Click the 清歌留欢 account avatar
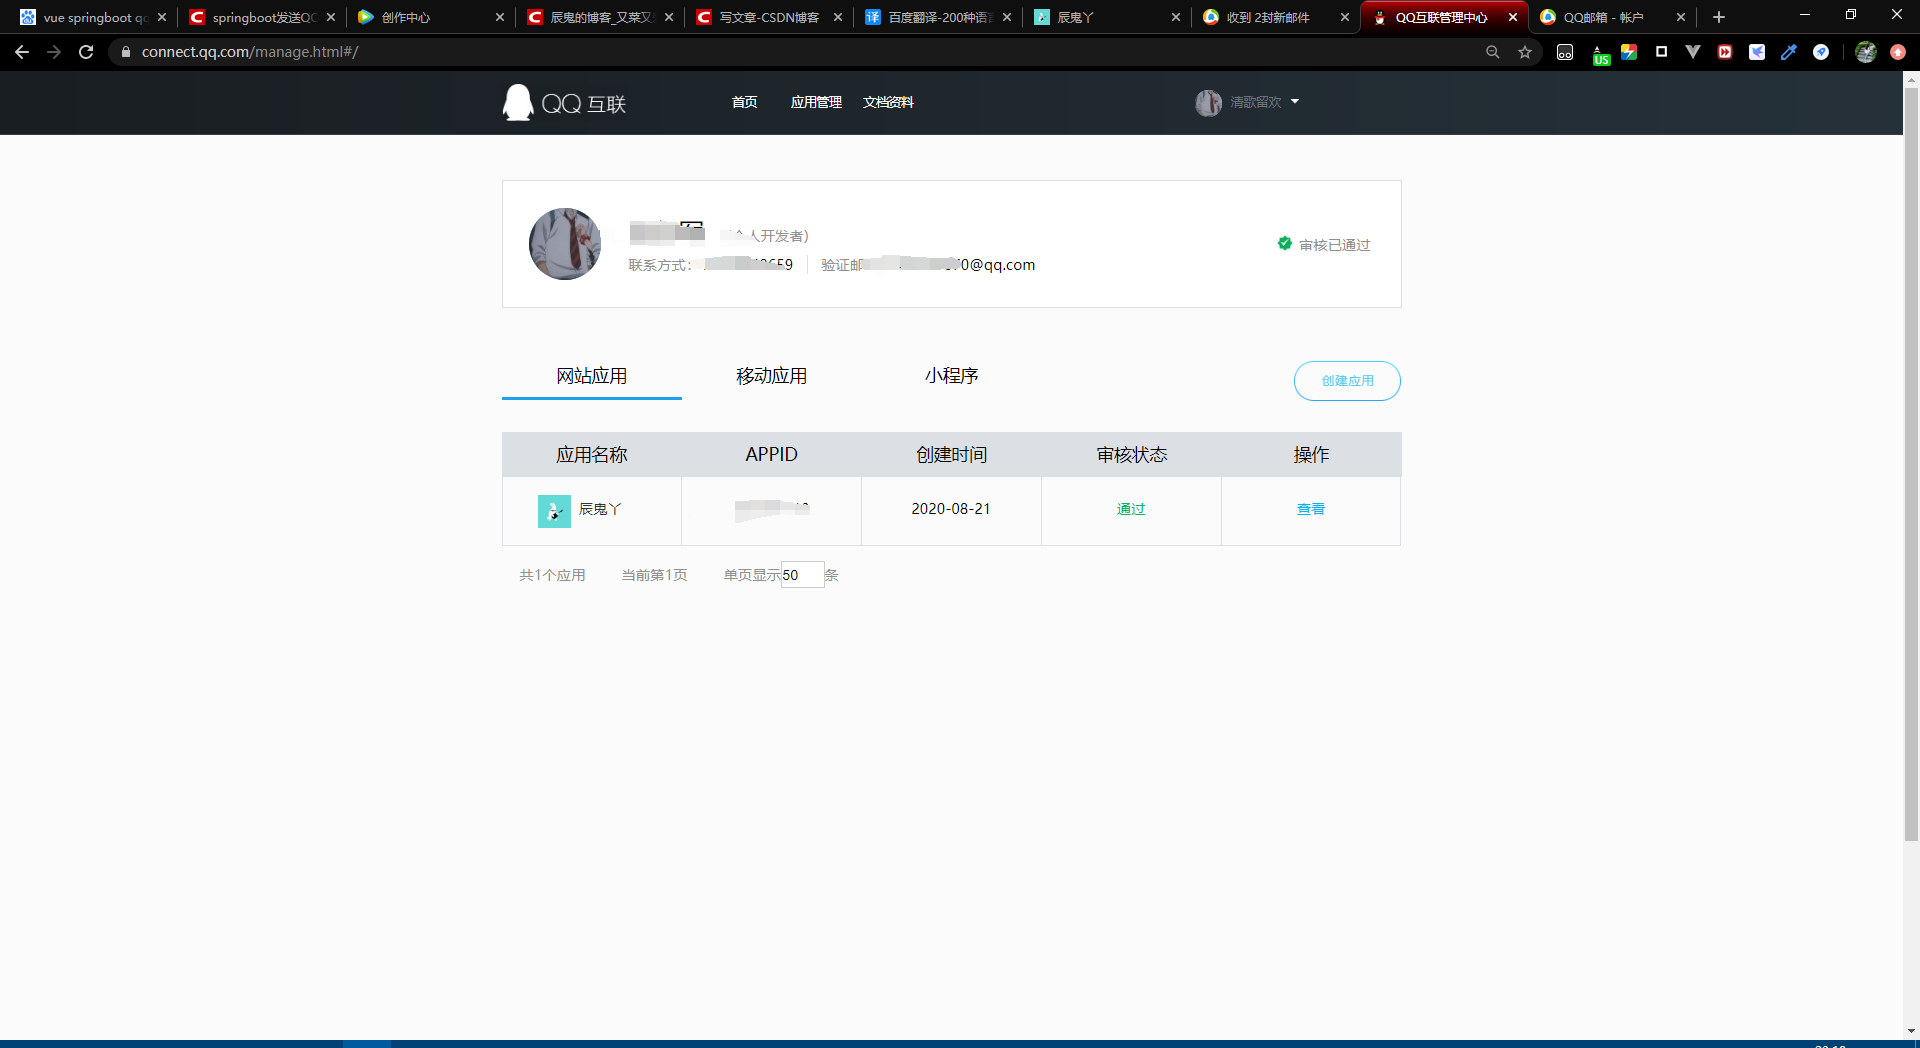This screenshot has height=1048, width=1920. pos(1208,102)
